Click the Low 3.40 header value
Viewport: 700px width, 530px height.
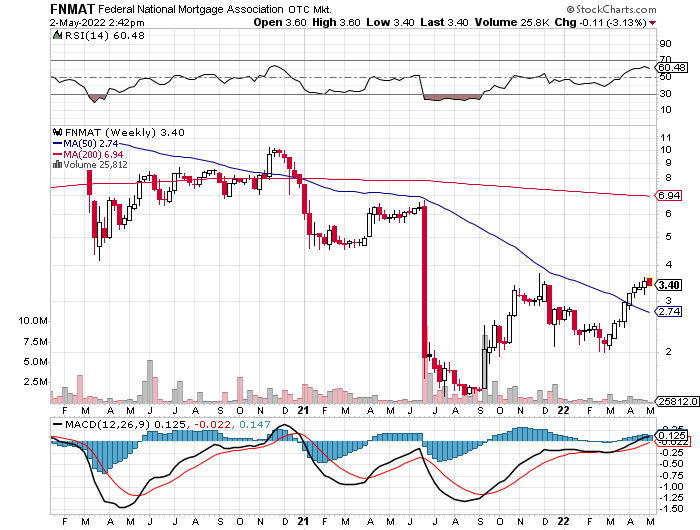coord(390,22)
